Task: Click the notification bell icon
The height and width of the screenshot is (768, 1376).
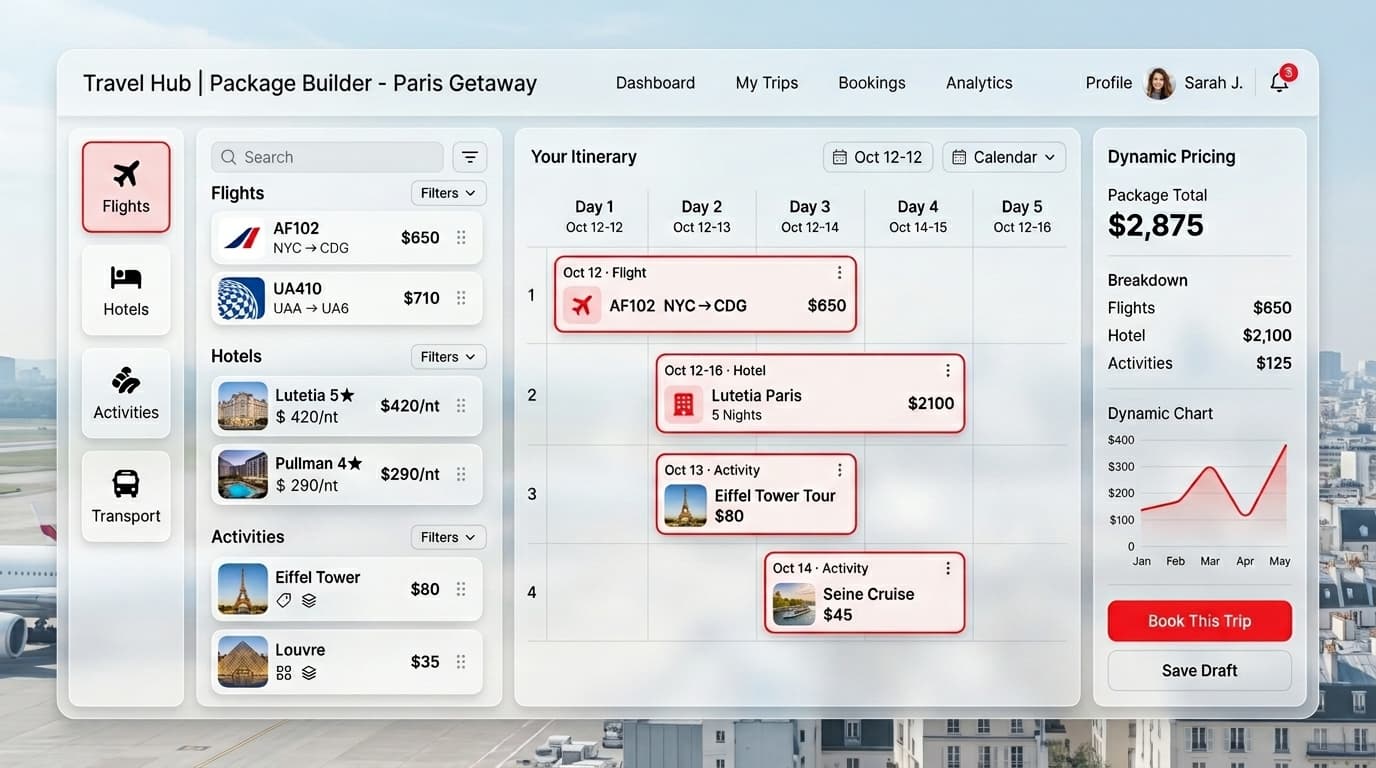Action: (x=1279, y=83)
